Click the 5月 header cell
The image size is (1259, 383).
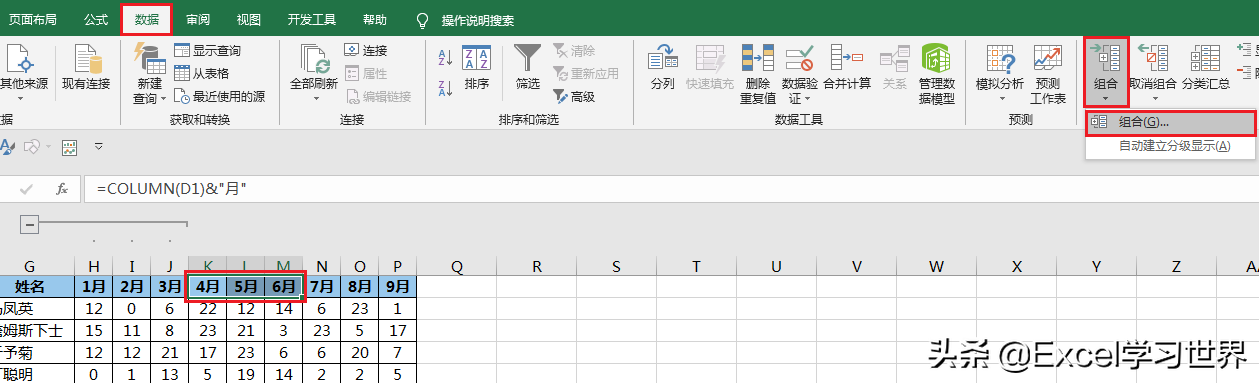pyautogui.click(x=246, y=286)
